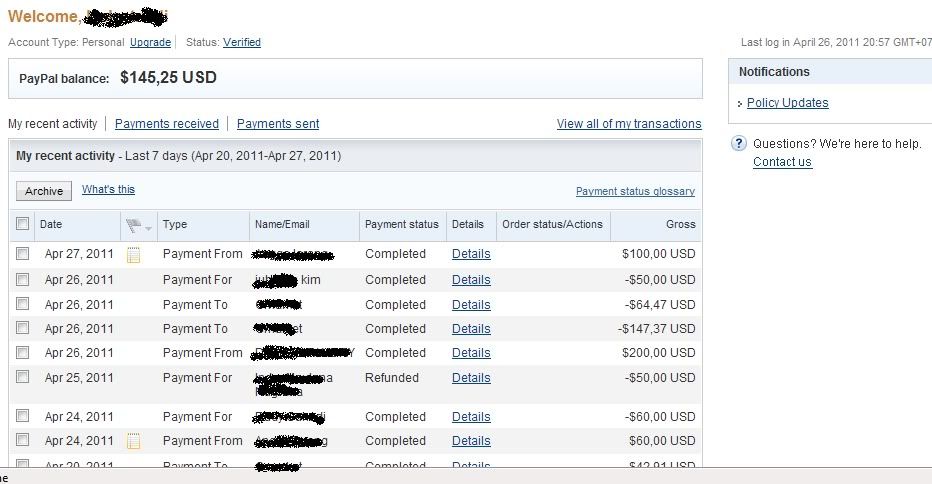This screenshot has height=484, width=932.
Task: Click the -$64,47 USD gross amount
Action: tap(660, 304)
